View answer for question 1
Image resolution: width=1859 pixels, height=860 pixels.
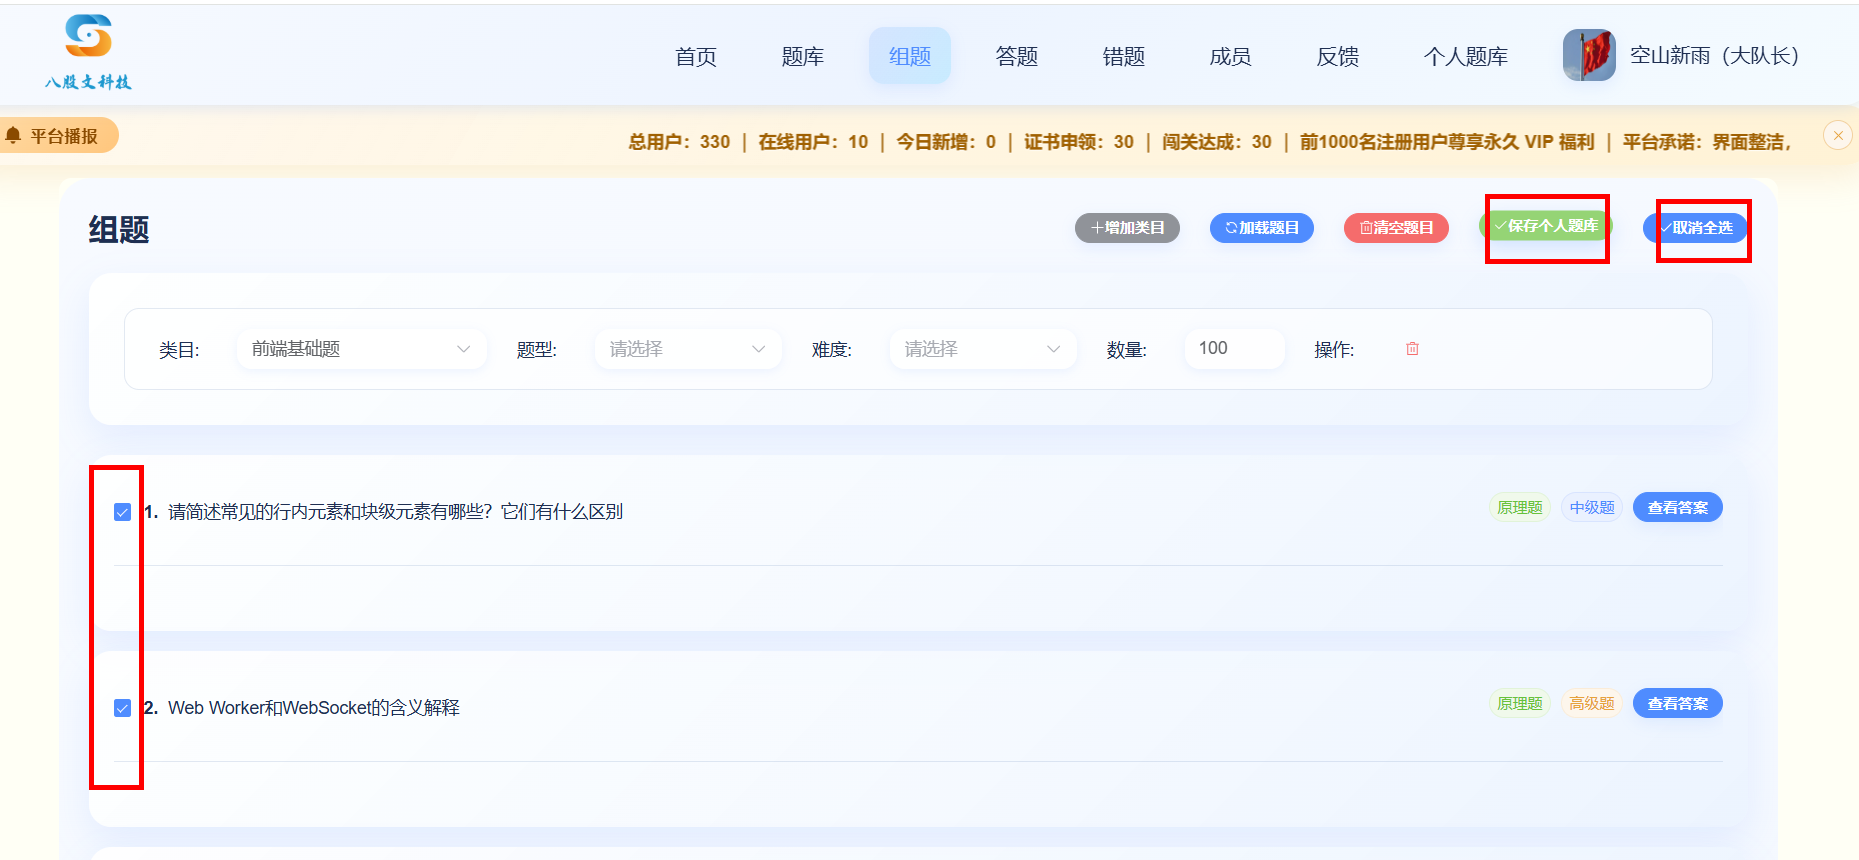click(x=1678, y=508)
